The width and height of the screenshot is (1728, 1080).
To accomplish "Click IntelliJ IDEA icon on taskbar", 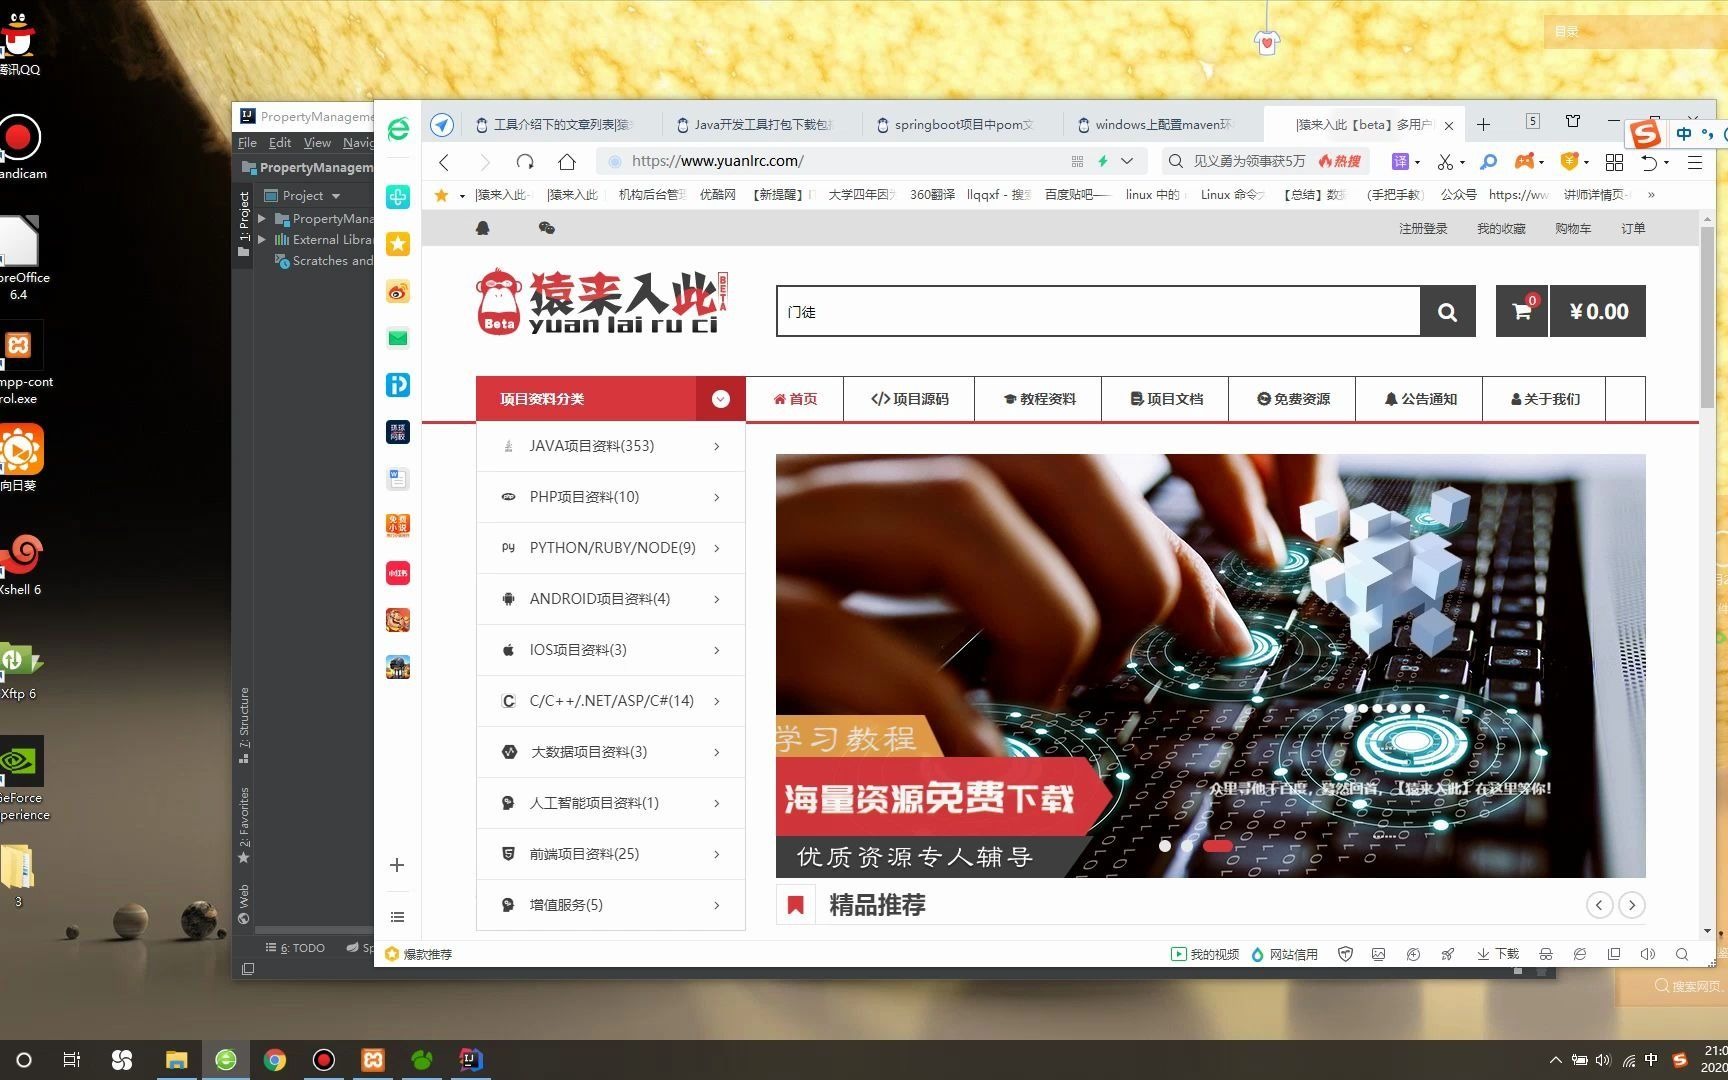I will point(470,1060).
